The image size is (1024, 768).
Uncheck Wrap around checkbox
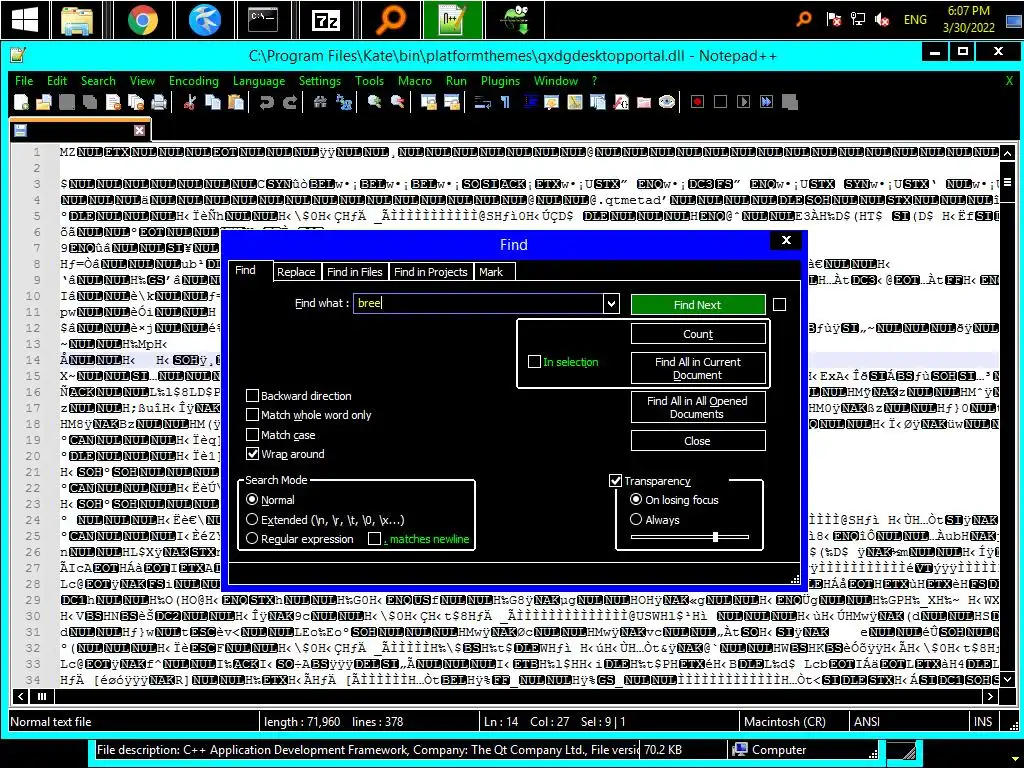(x=252, y=454)
